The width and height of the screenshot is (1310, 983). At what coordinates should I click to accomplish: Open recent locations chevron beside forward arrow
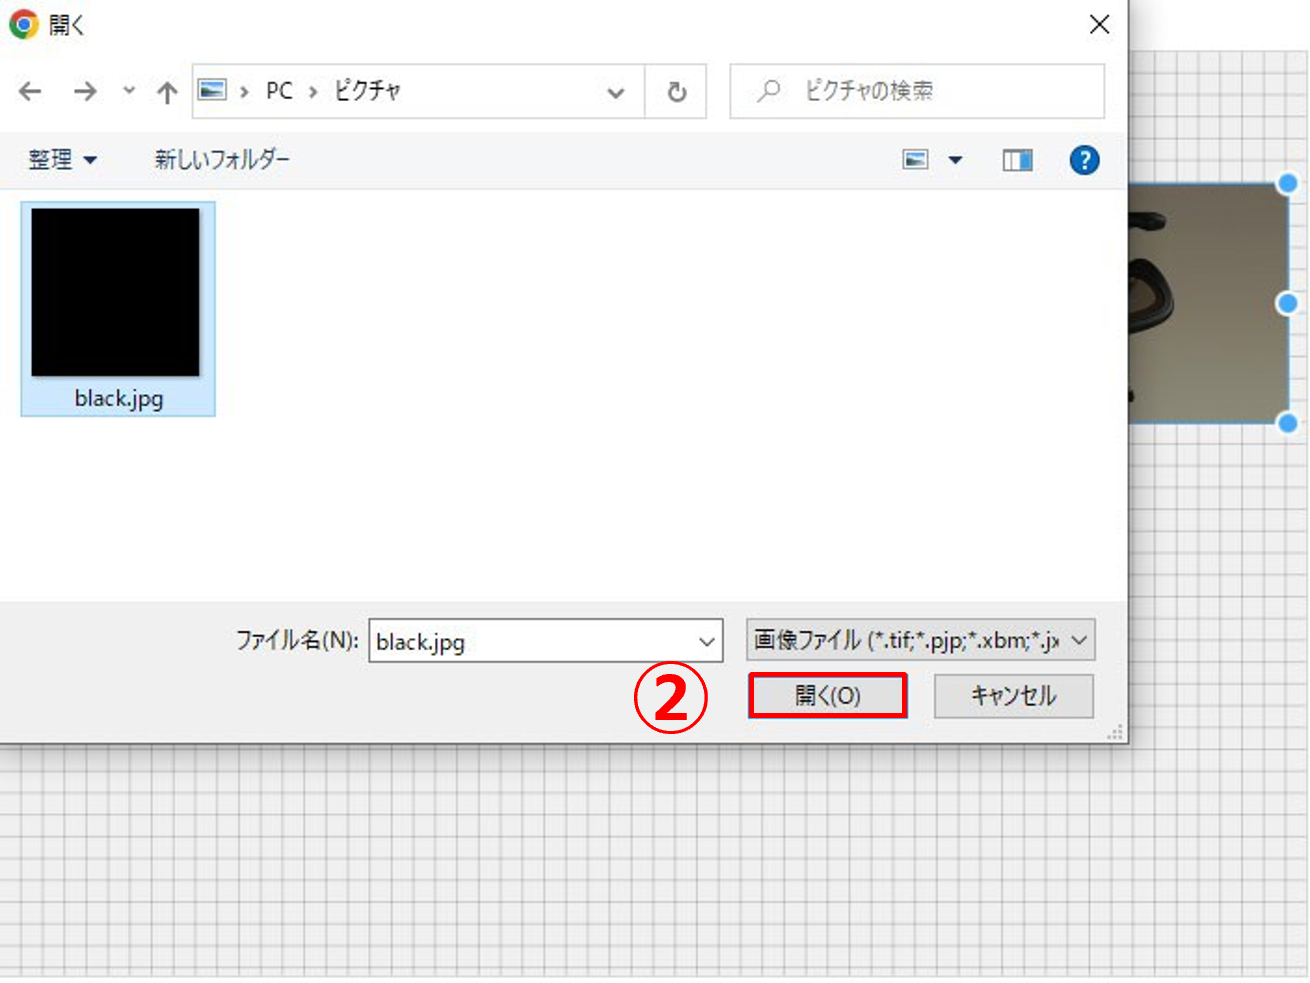coord(129,91)
